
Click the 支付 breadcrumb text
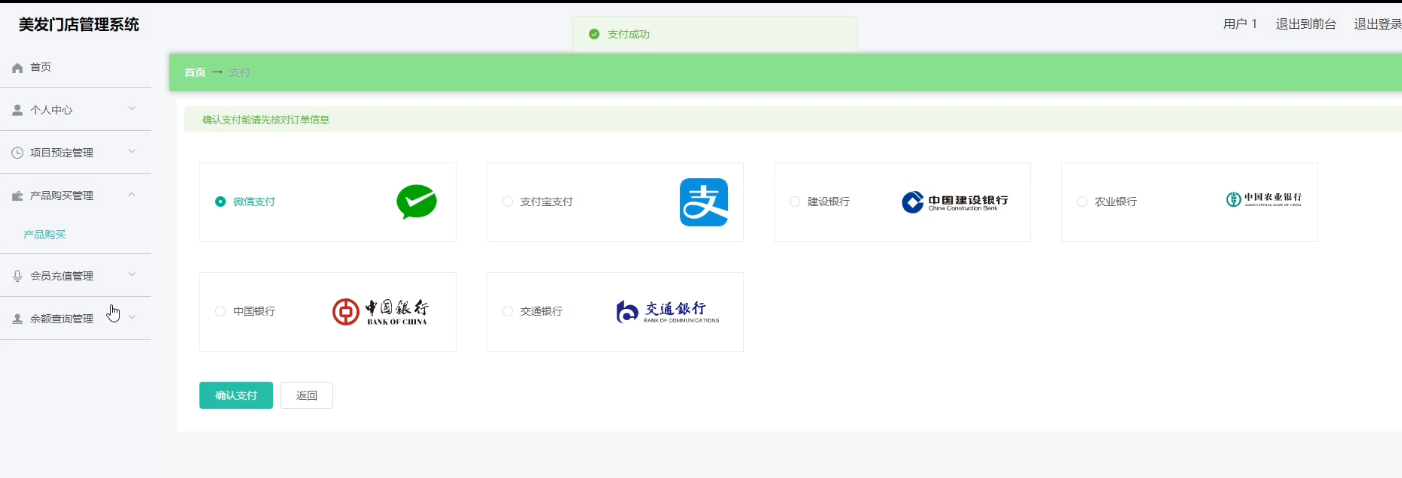pos(239,73)
